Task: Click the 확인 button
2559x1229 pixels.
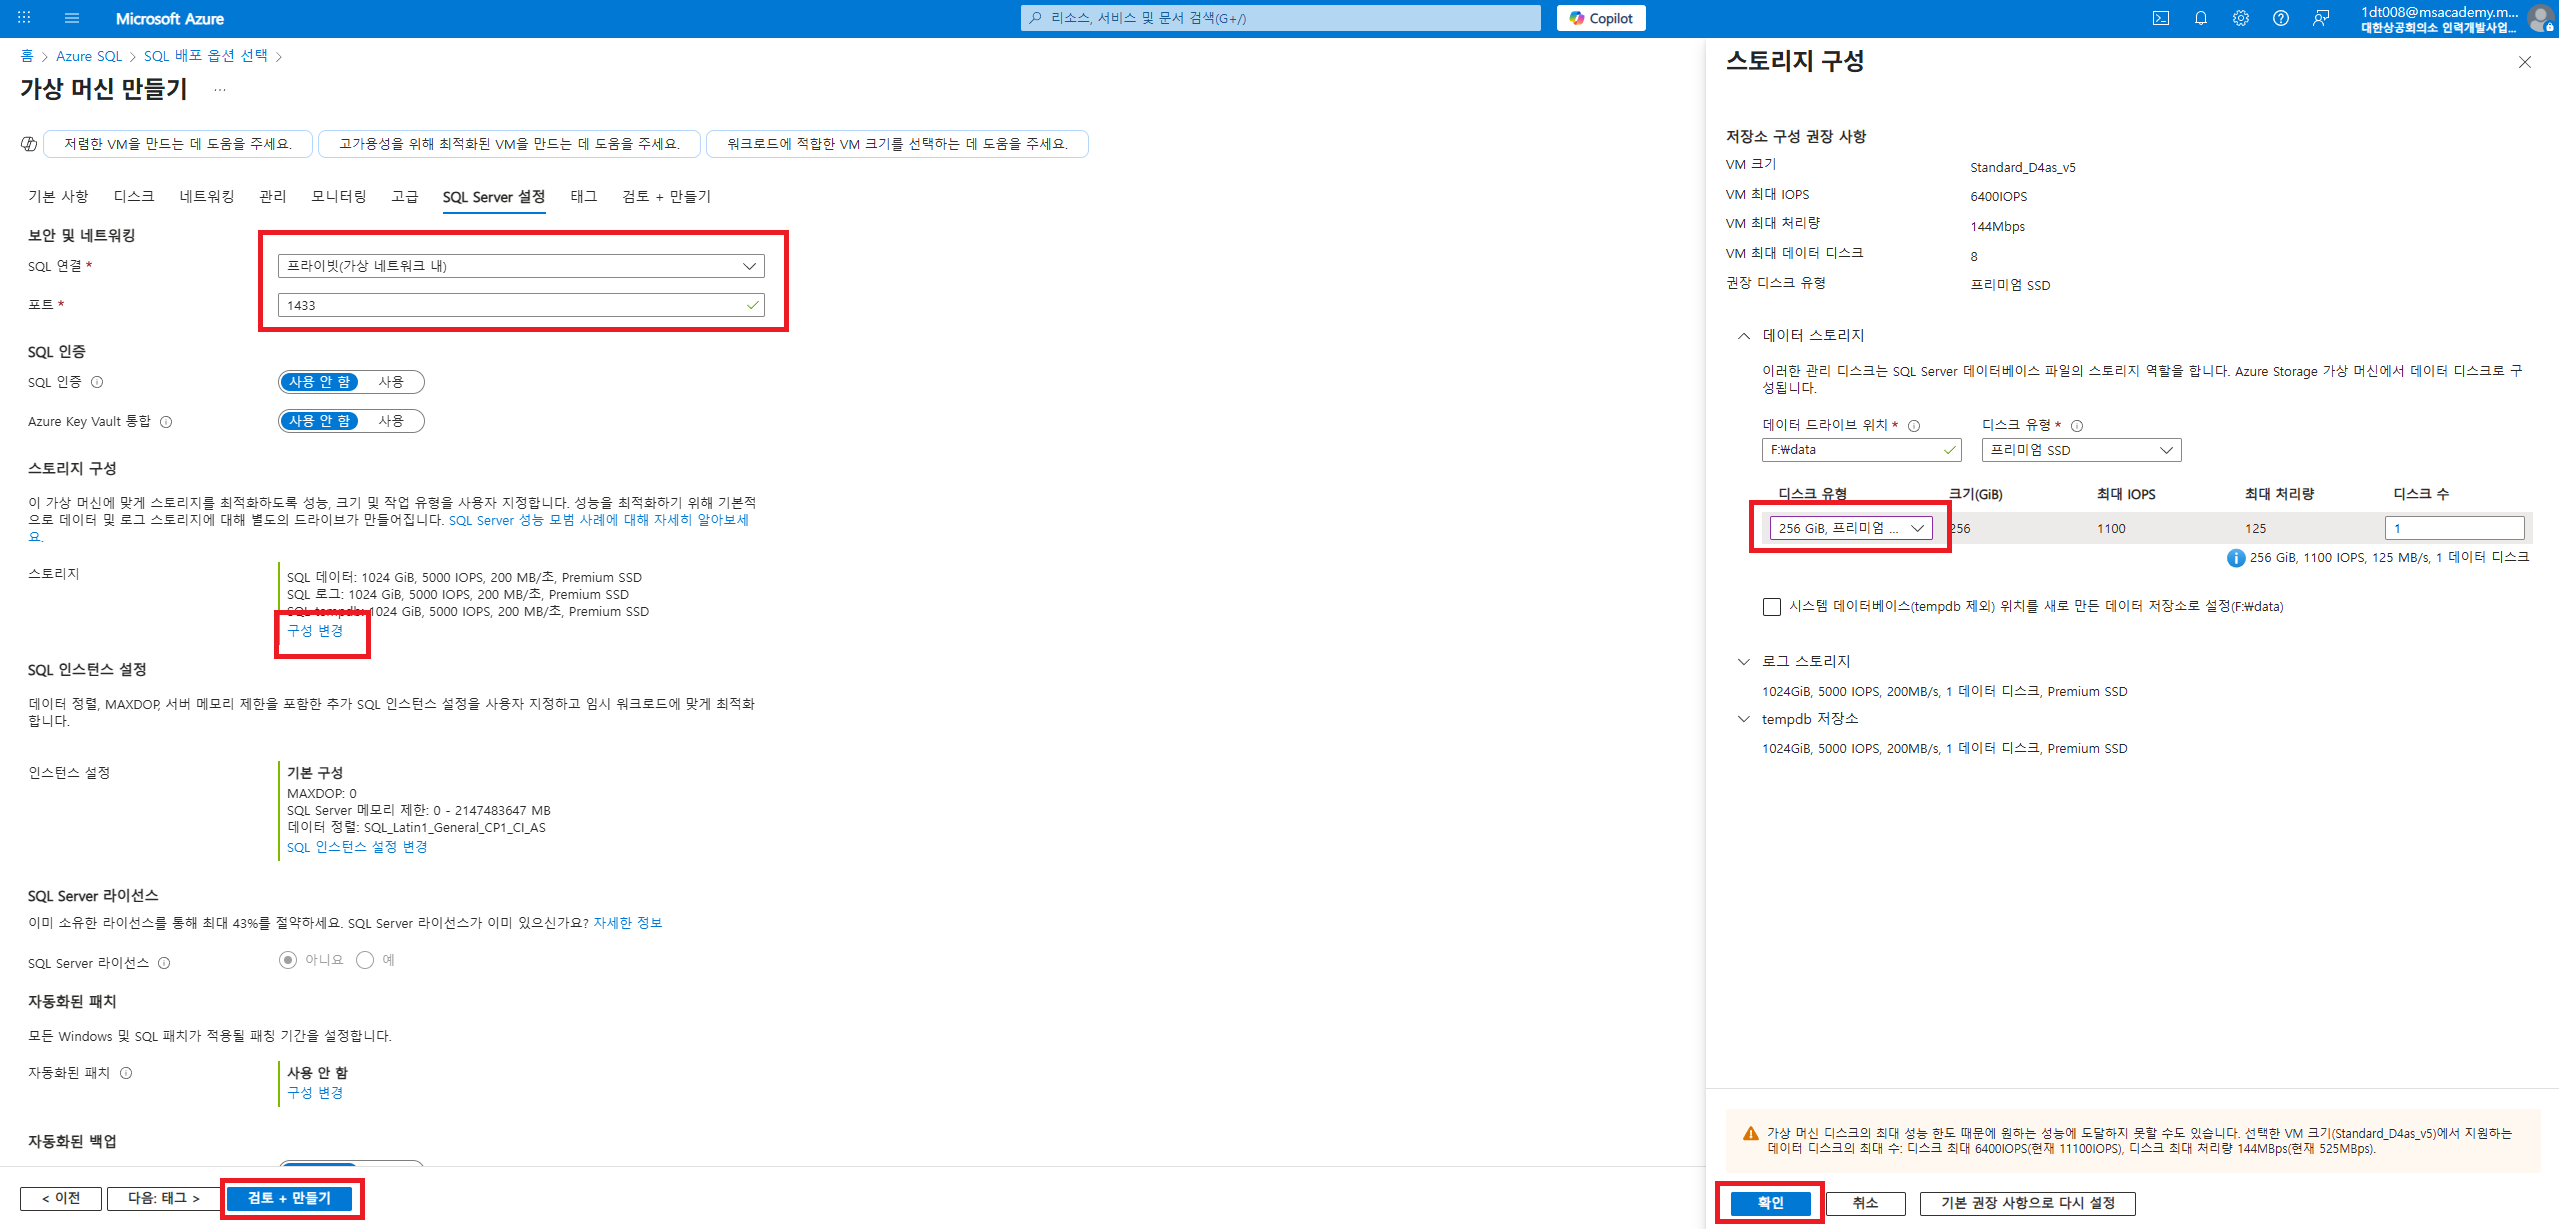Action: click(1770, 1203)
